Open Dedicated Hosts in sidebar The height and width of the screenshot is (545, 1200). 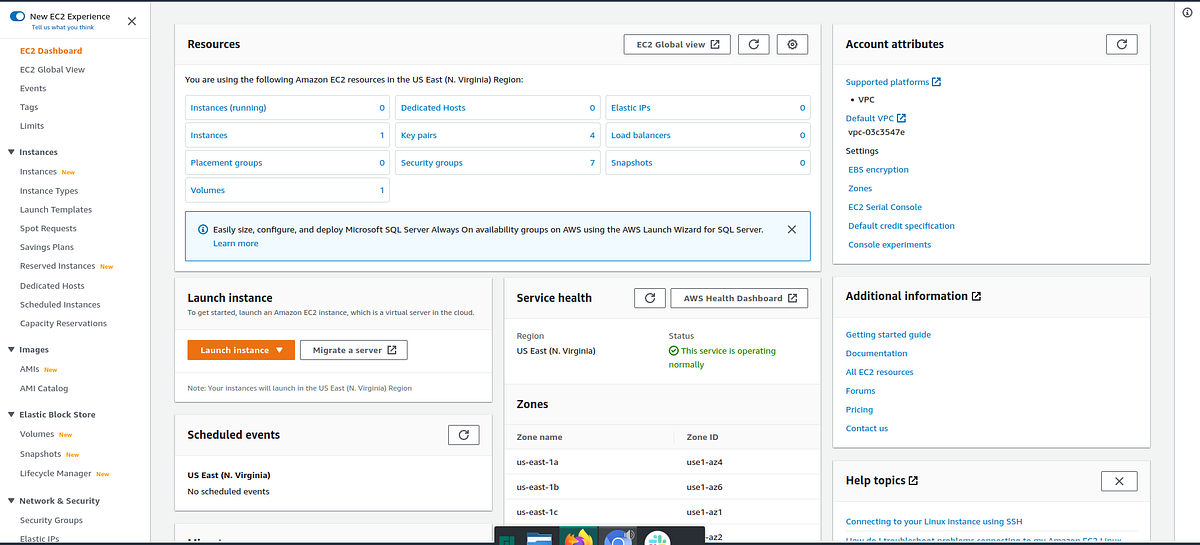(x=52, y=286)
